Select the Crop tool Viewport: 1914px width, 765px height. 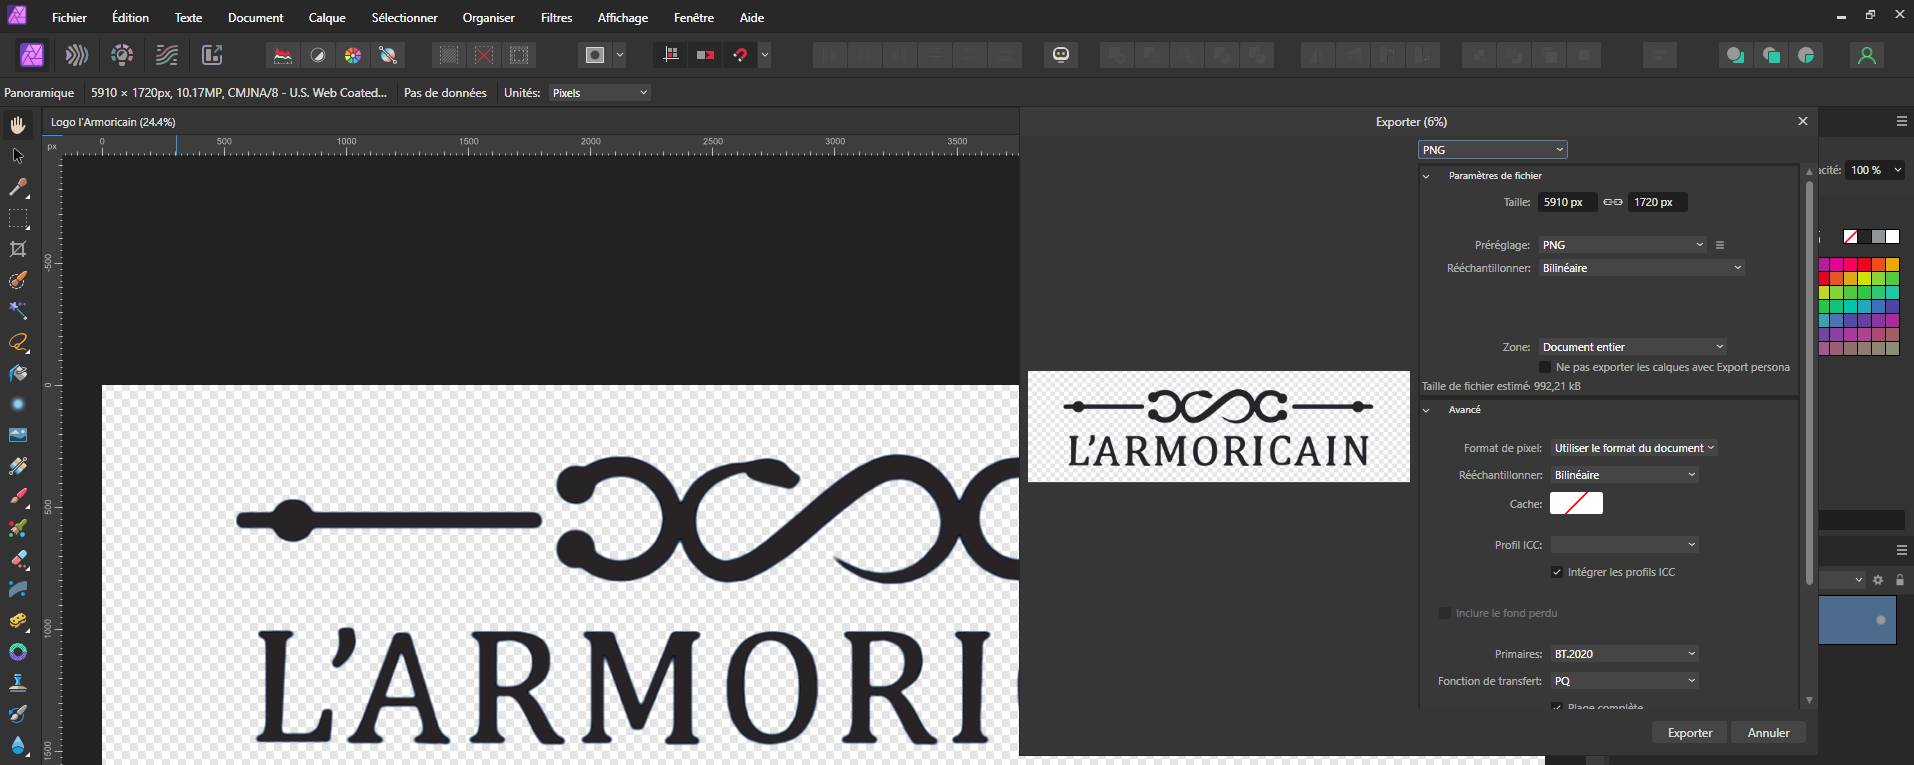tap(18, 249)
